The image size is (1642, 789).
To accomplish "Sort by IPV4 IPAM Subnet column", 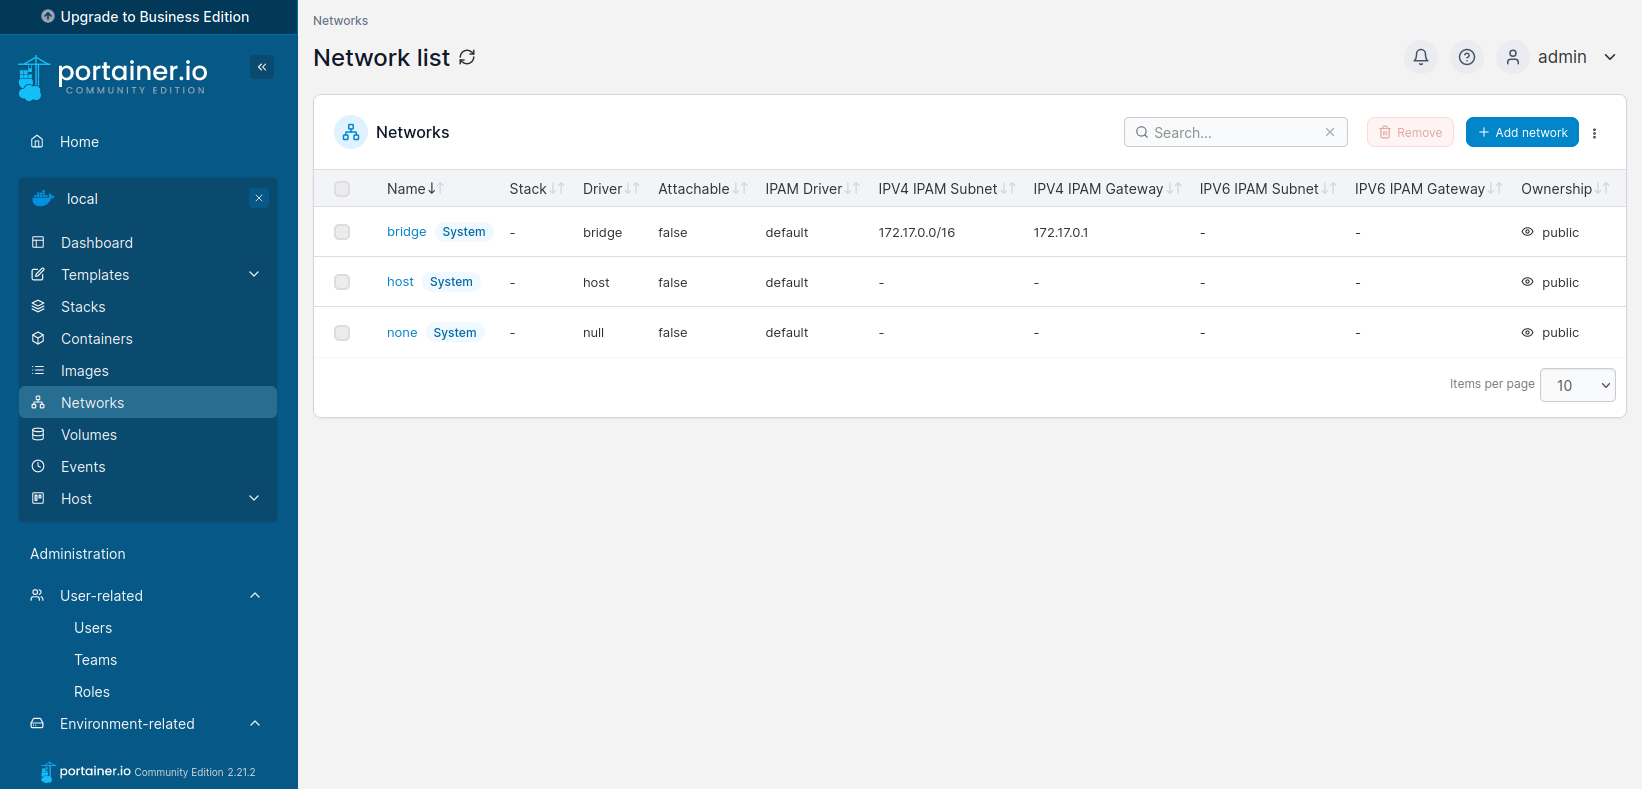I will [x=947, y=189].
